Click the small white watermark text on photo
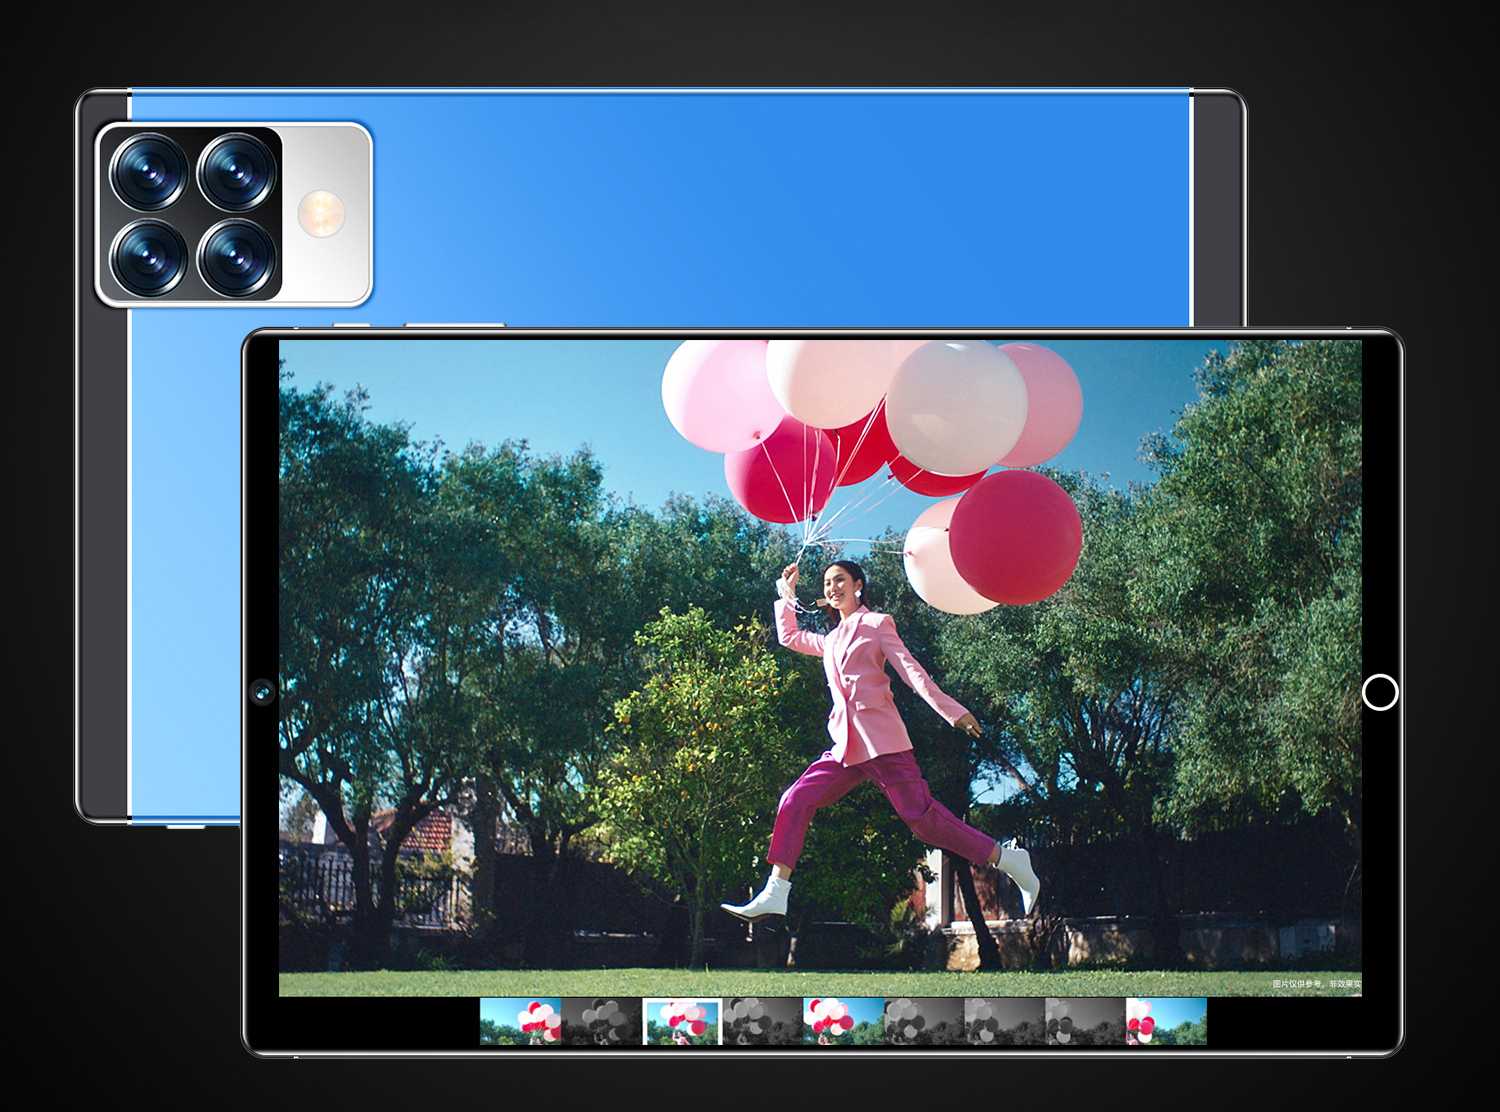Viewport: 1500px width, 1112px height. coord(1316,984)
